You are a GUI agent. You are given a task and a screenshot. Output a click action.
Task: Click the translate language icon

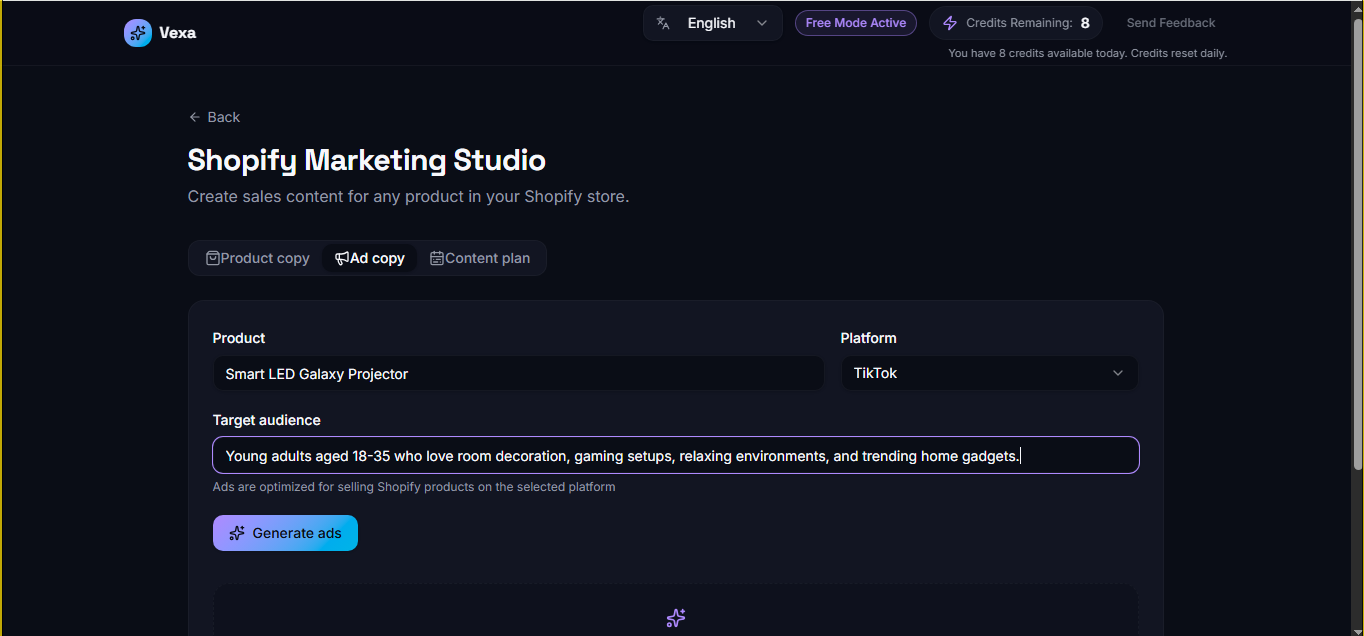[663, 23]
